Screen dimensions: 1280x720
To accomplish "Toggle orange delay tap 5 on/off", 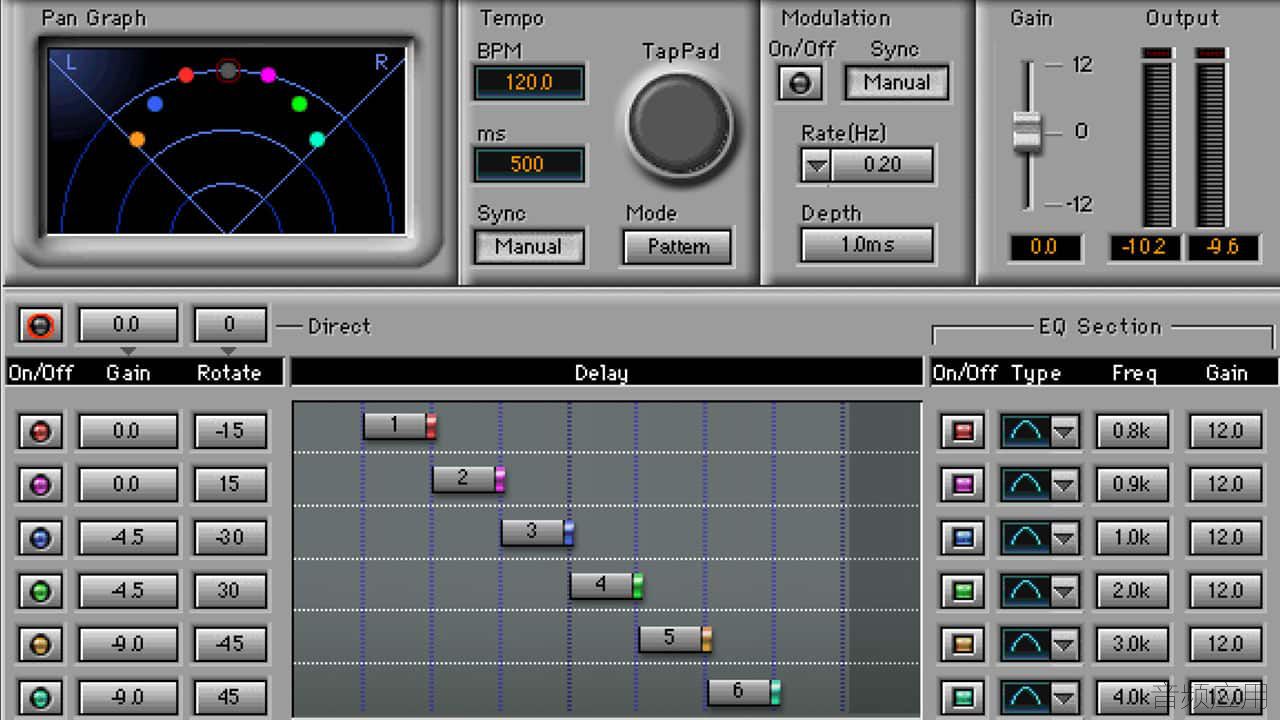I will click(x=41, y=644).
